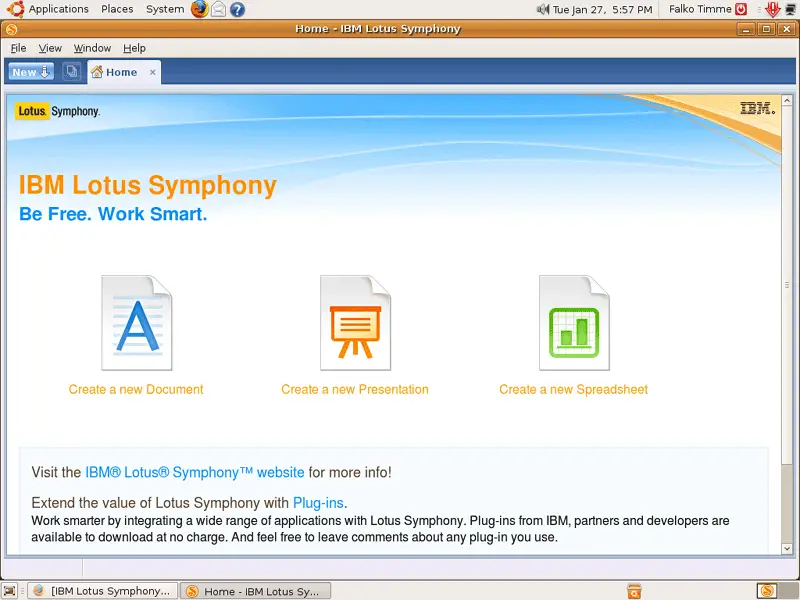Click the Home - IBM Lotus Symphony taskbar button
Viewport: 800px width, 600px height.
(256, 591)
